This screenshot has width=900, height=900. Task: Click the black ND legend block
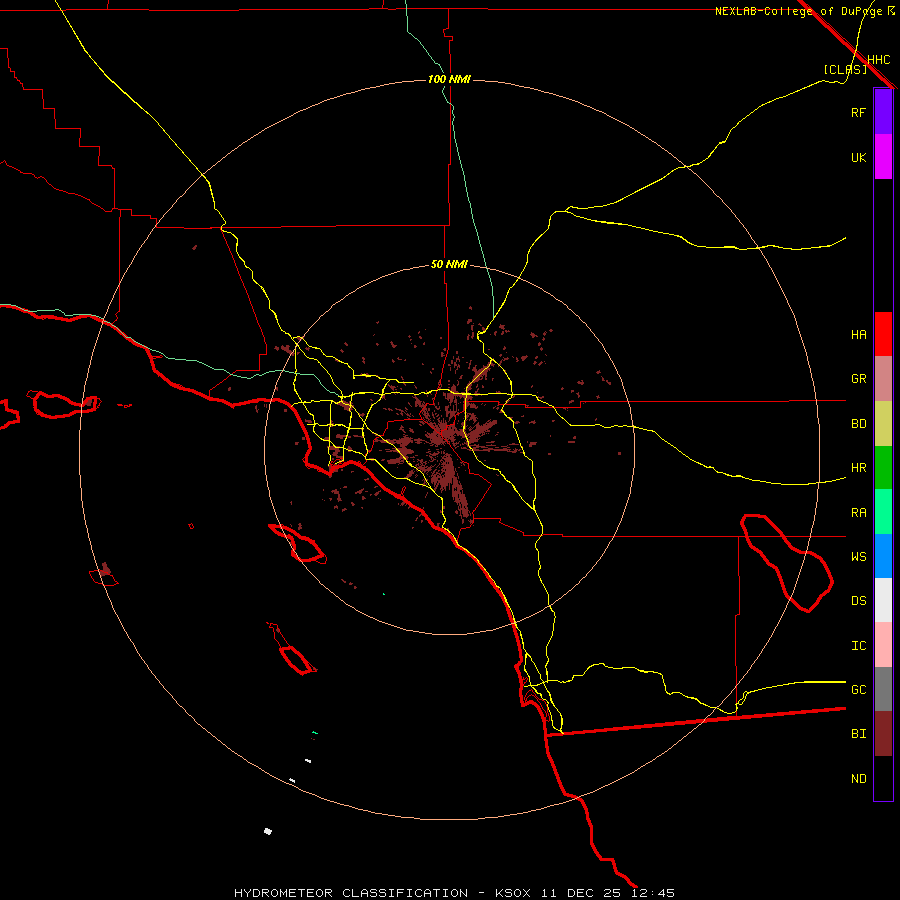(x=883, y=778)
